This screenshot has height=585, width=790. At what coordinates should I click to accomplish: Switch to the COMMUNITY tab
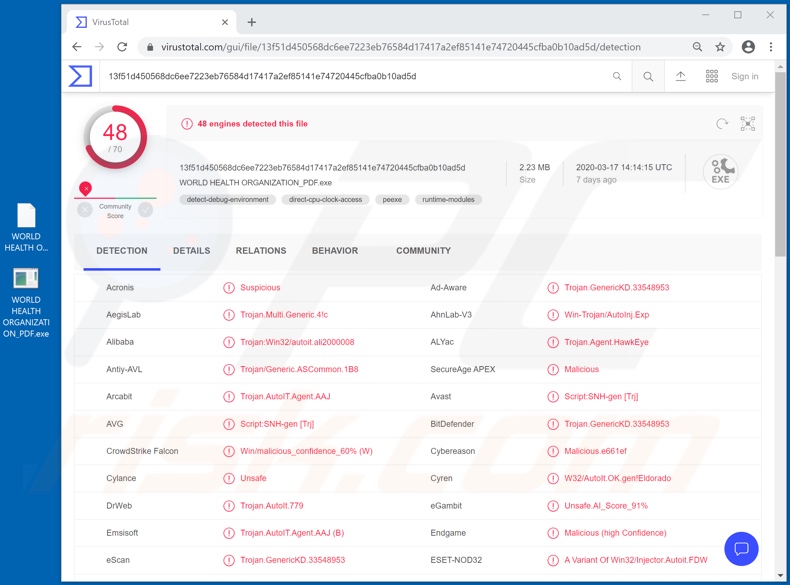coord(423,250)
